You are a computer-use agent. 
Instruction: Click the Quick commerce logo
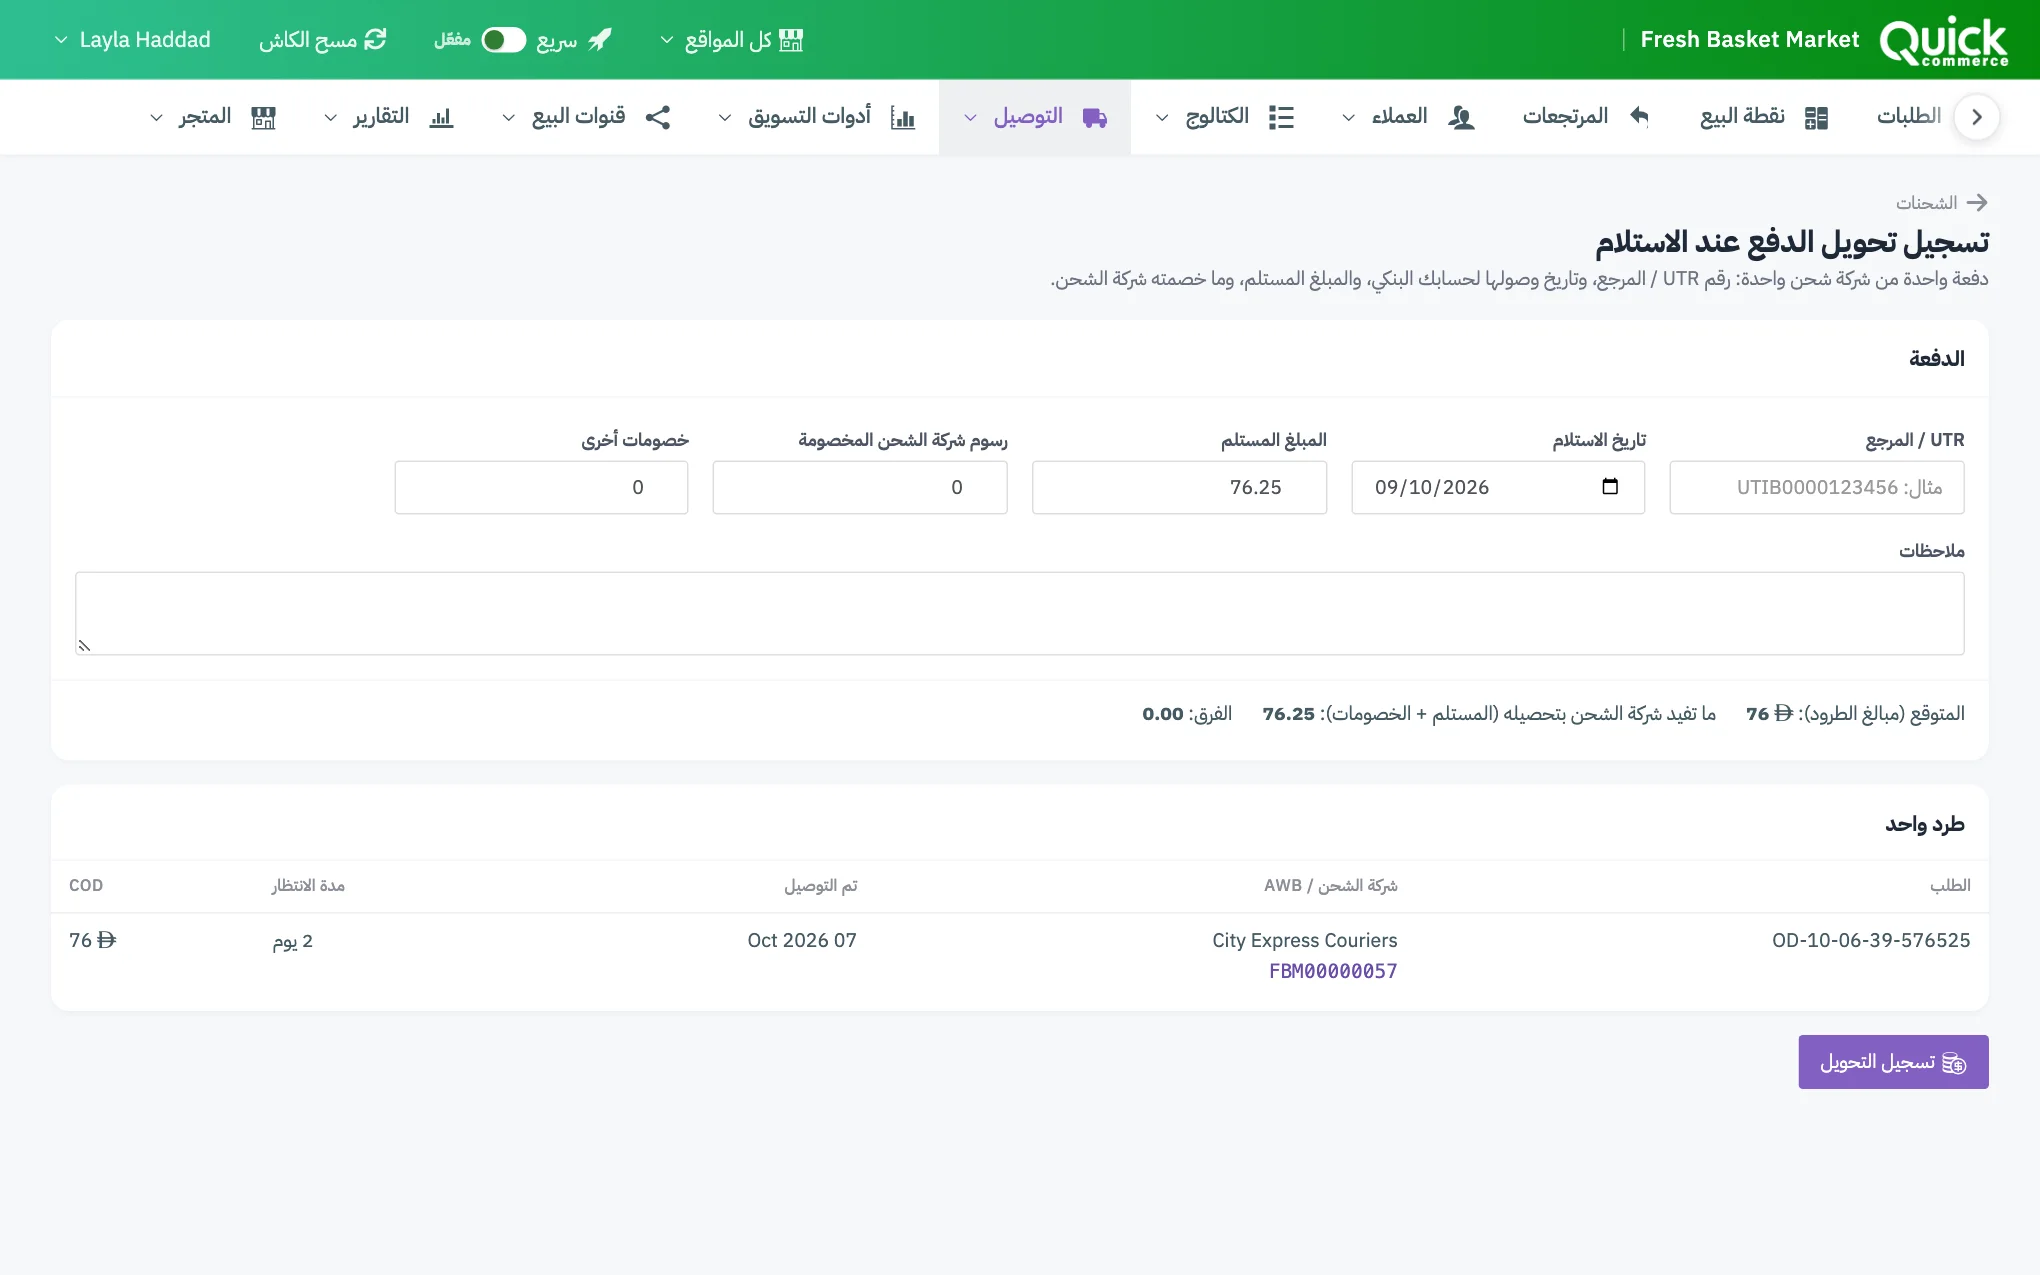pos(1943,41)
